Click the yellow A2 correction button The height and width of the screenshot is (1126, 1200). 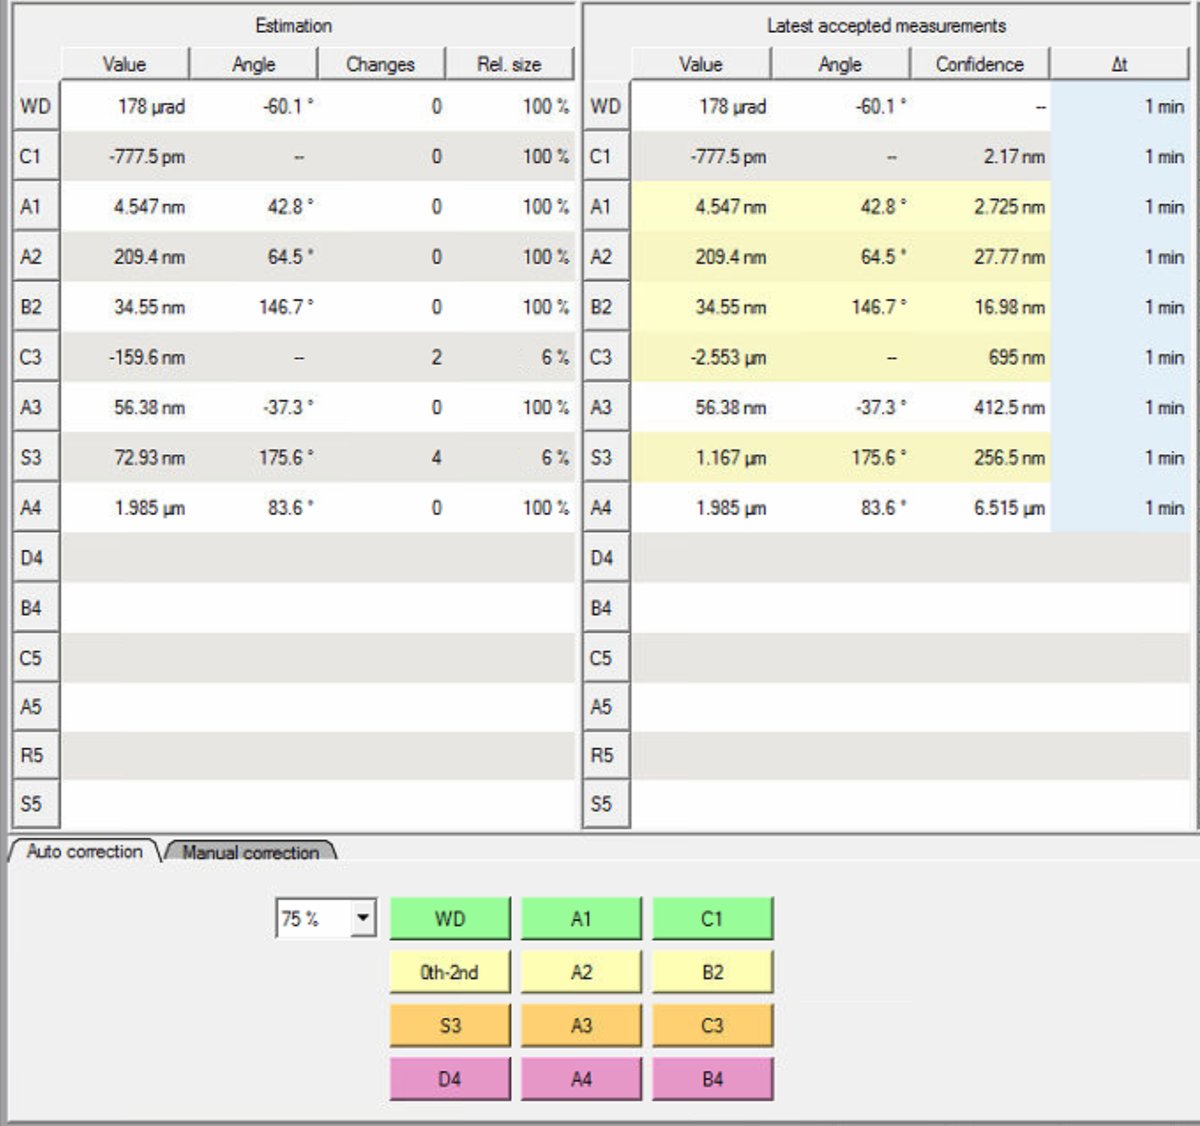tap(581, 972)
